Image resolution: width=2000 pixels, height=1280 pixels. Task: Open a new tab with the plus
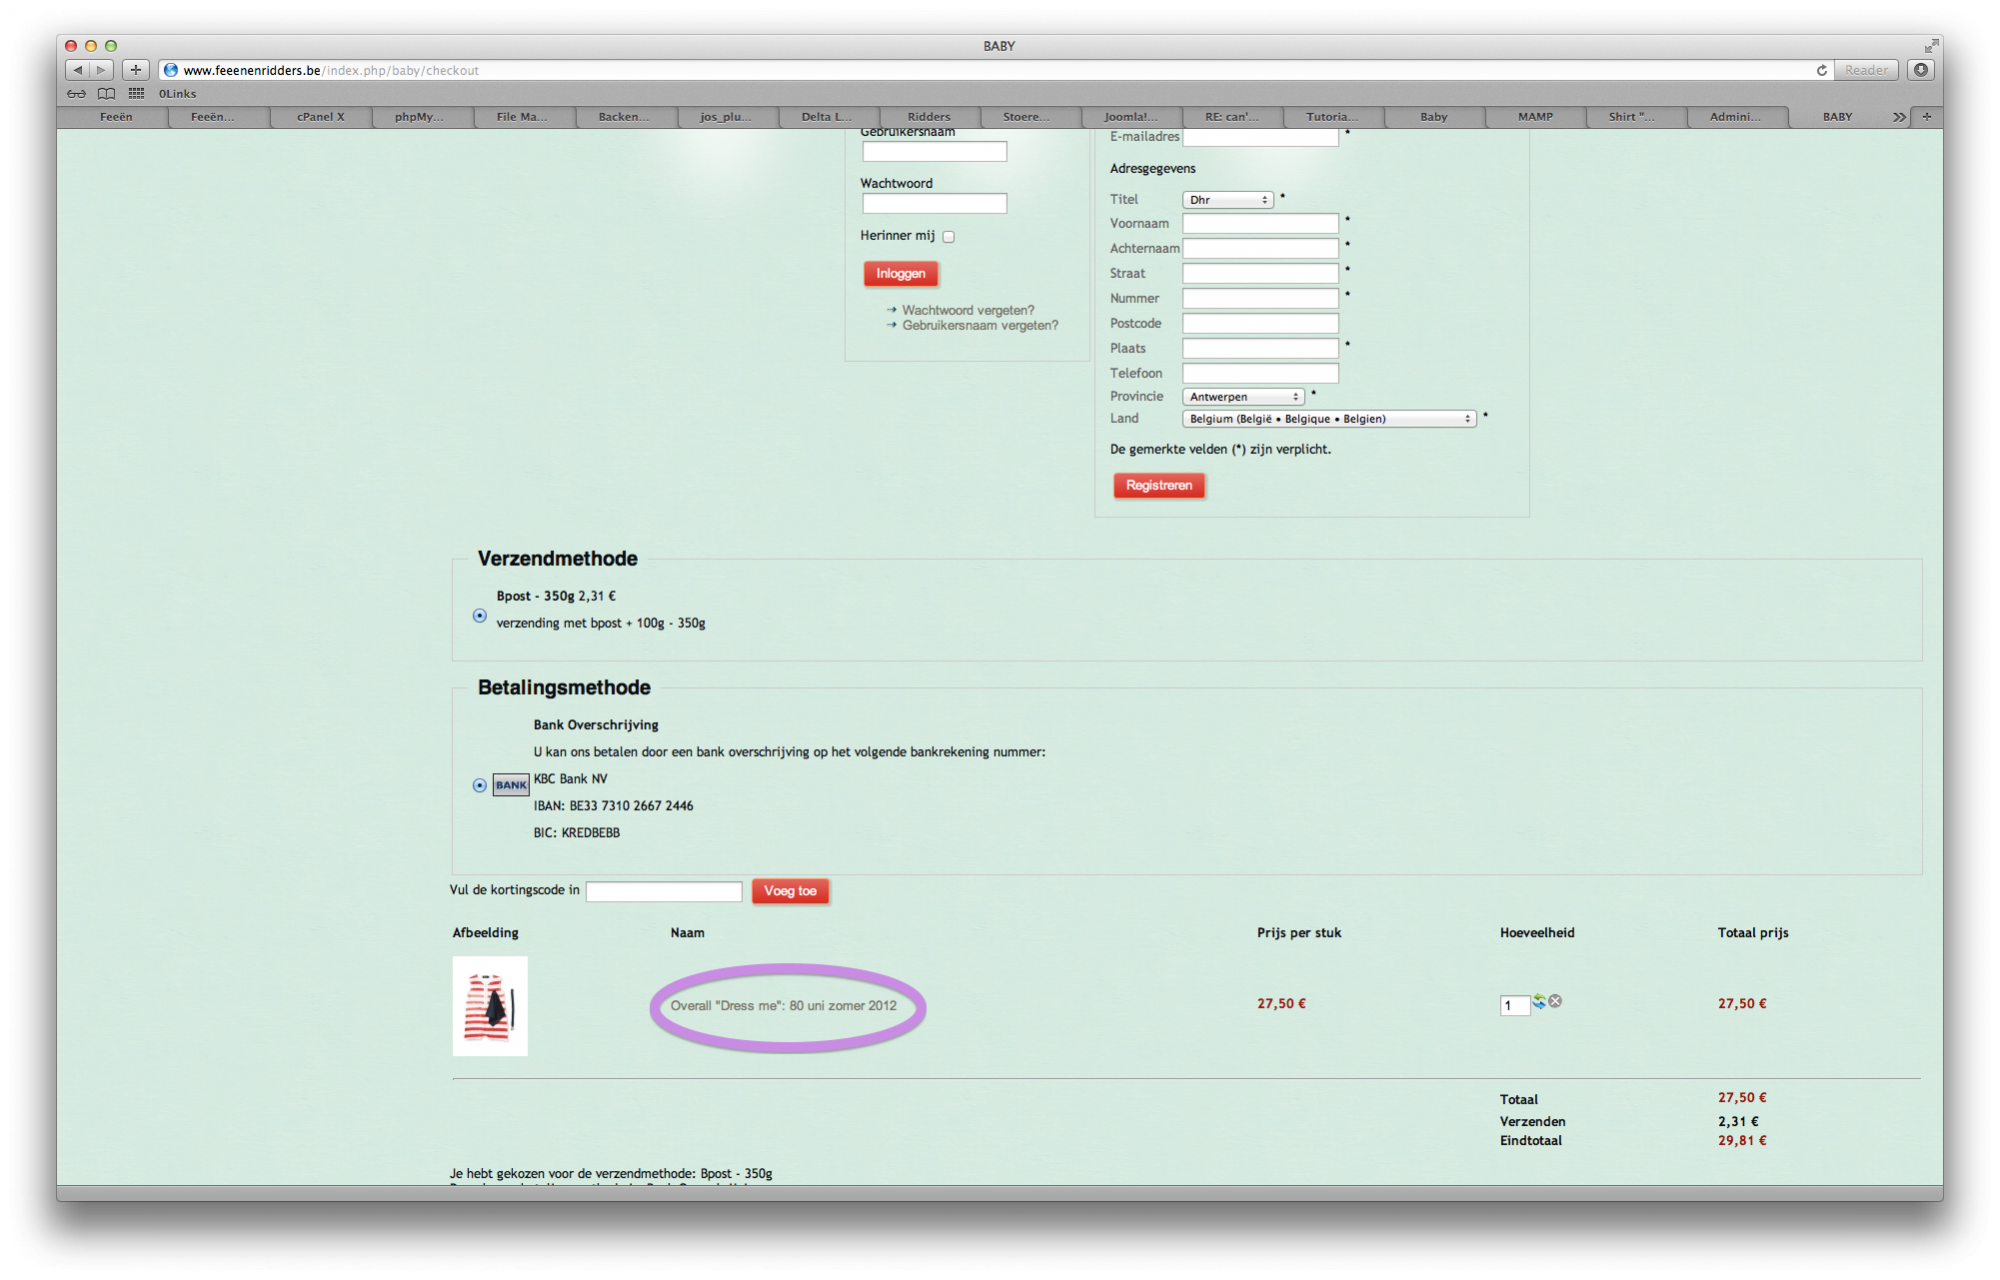point(1927,117)
